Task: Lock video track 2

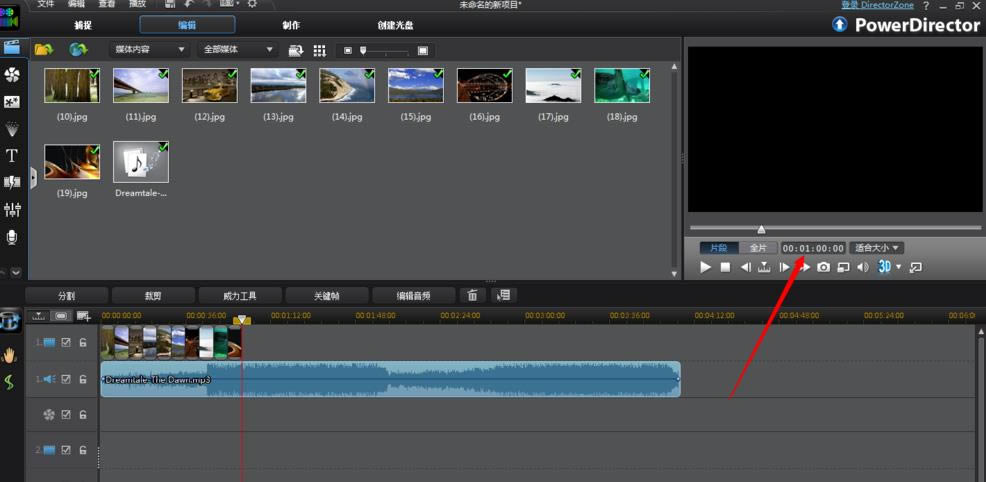Action: coord(82,451)
